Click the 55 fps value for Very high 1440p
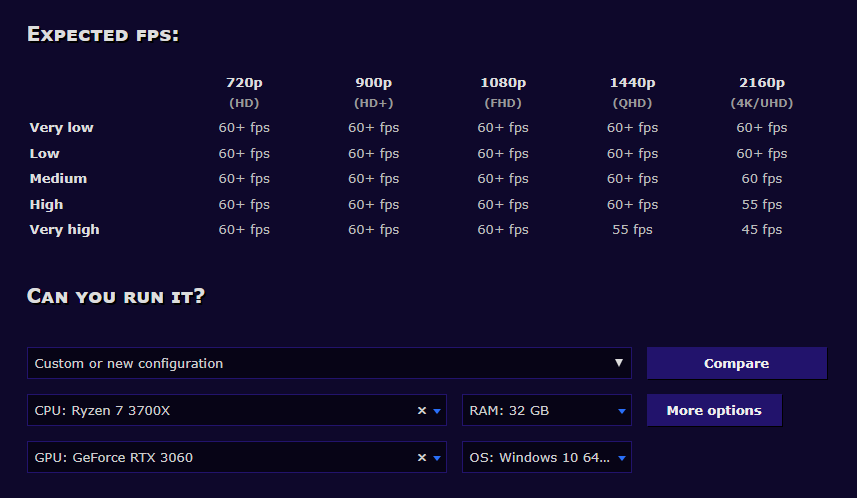Image resolution: width=857 pixels, height=498 pixels. pos(632,230)
